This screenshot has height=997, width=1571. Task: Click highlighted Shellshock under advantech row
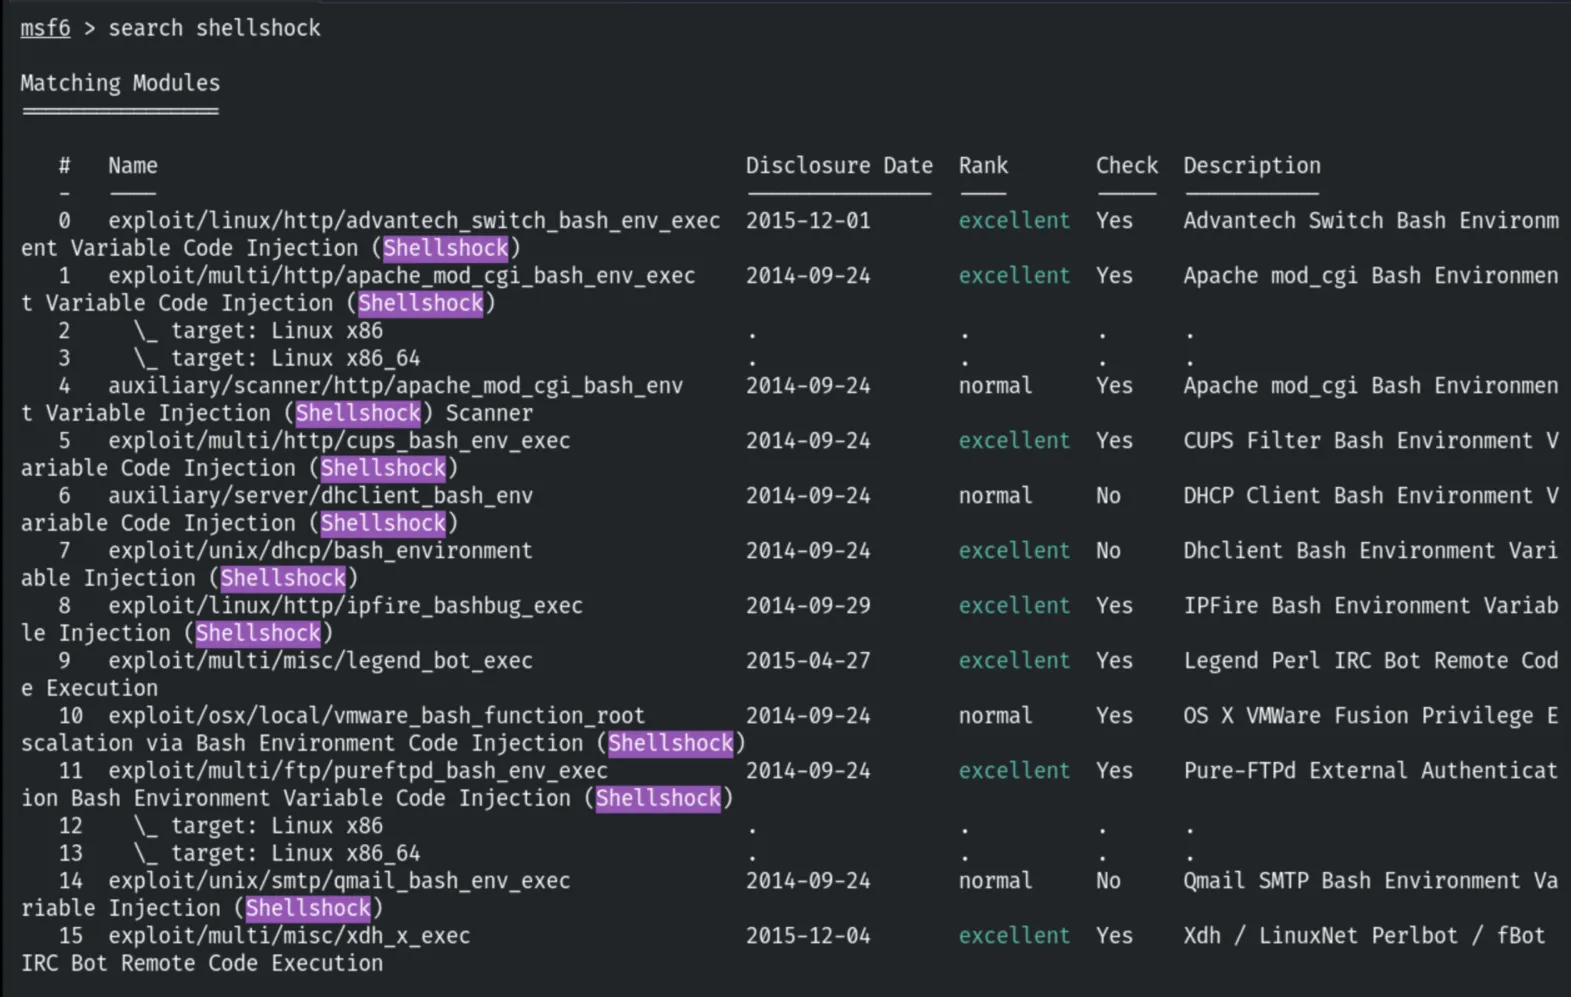point(445,248)
